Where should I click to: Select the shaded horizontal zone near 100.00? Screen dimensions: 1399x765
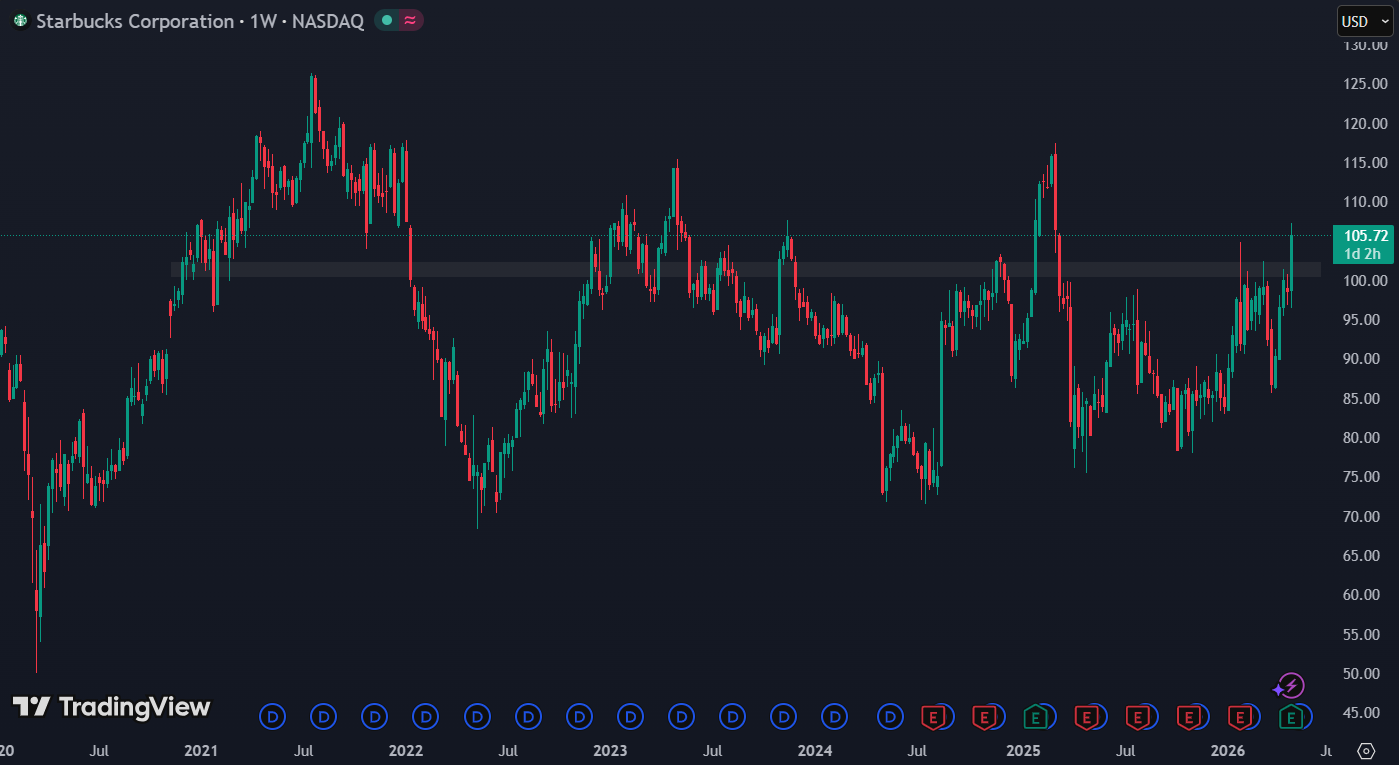[746, 269]
